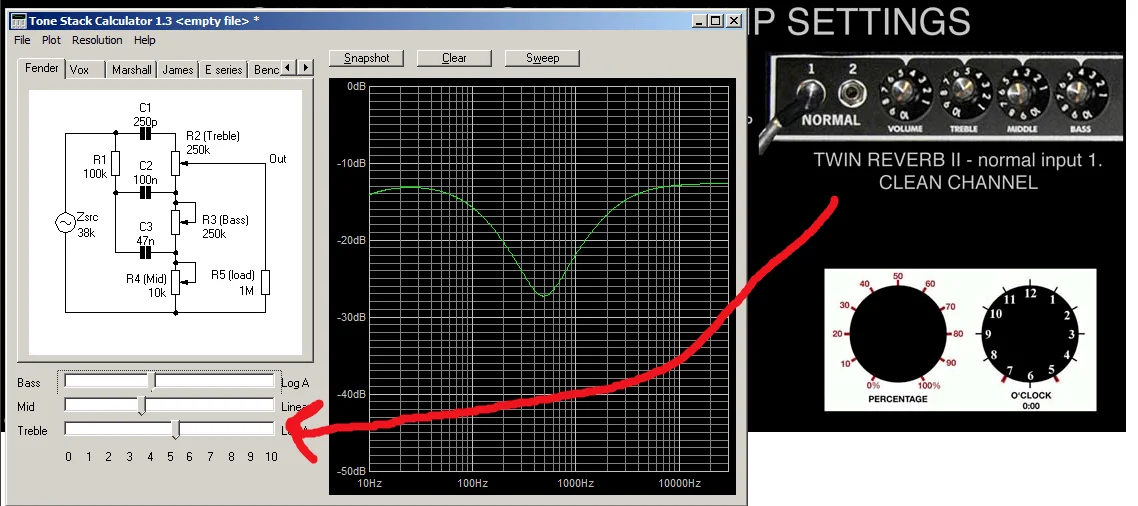This screenshot has height=506, width=1138.
Task: Click the 0dB axis label
Action: point(356,86)
